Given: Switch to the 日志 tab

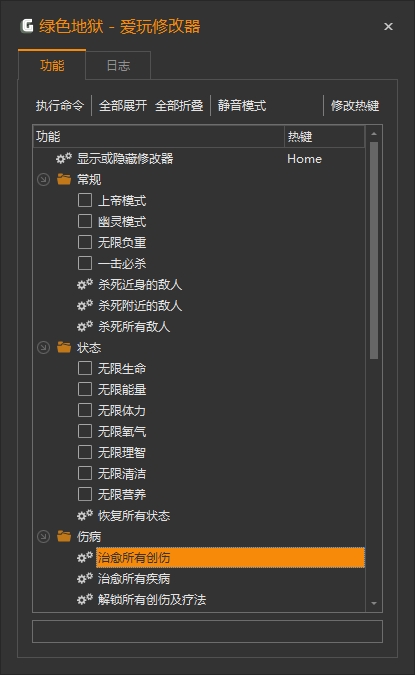Looking at the screenshot, I should click(118, 65).
